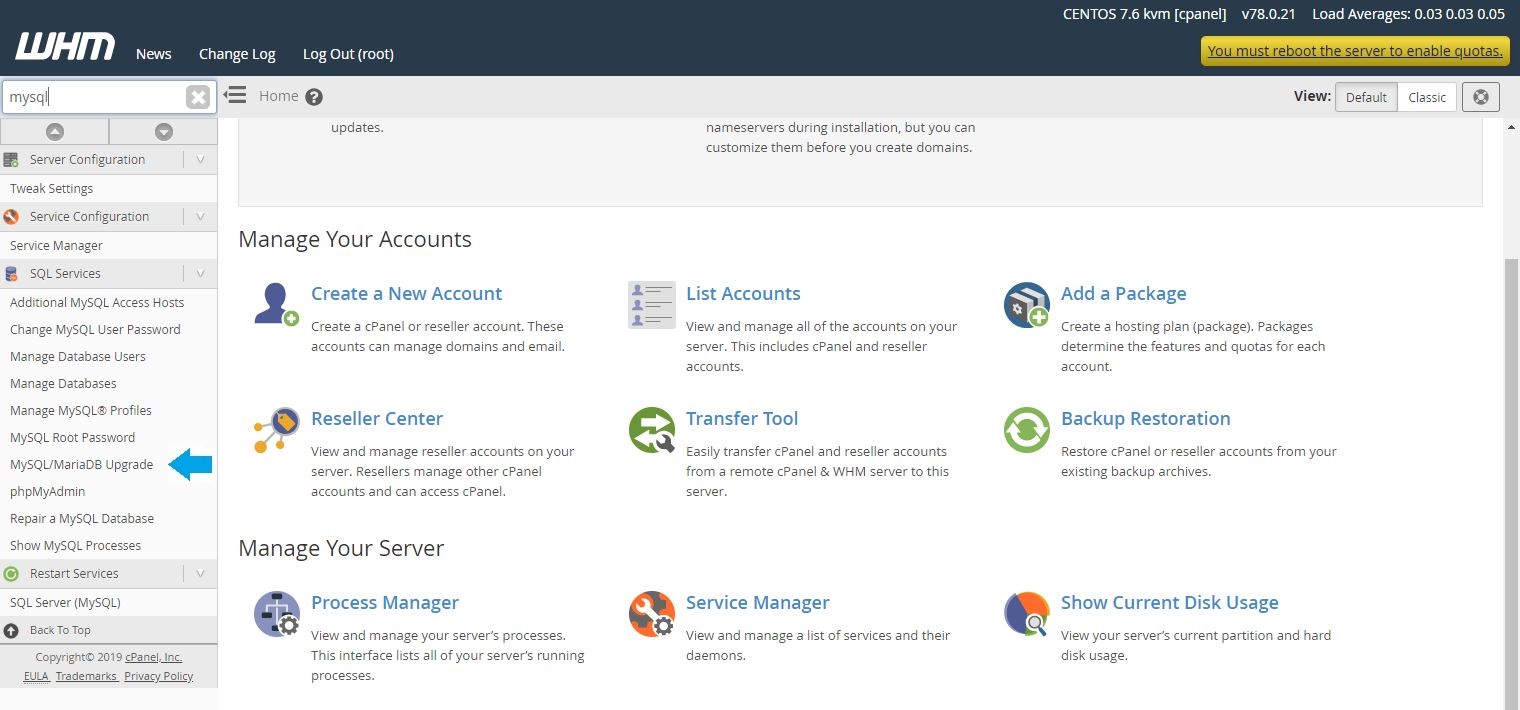This screenshot has width=1520, height=710.
Task: Click the Restart Services green icon
Action: (x=11, y=574)
